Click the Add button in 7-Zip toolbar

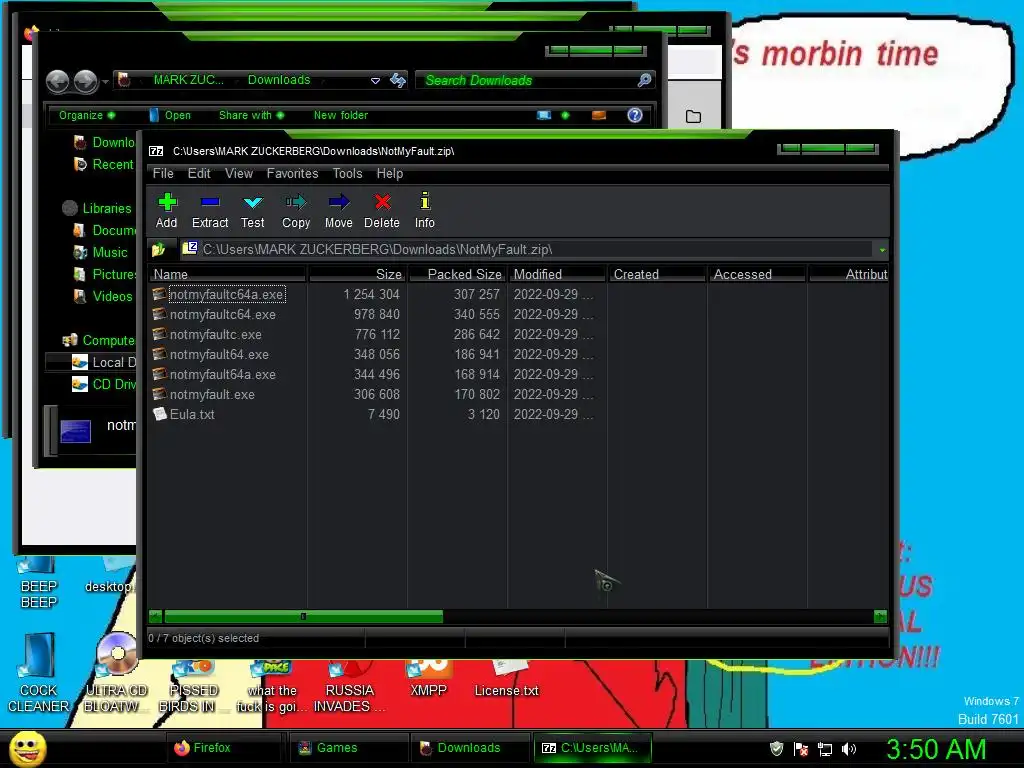(x=167, y=210)
